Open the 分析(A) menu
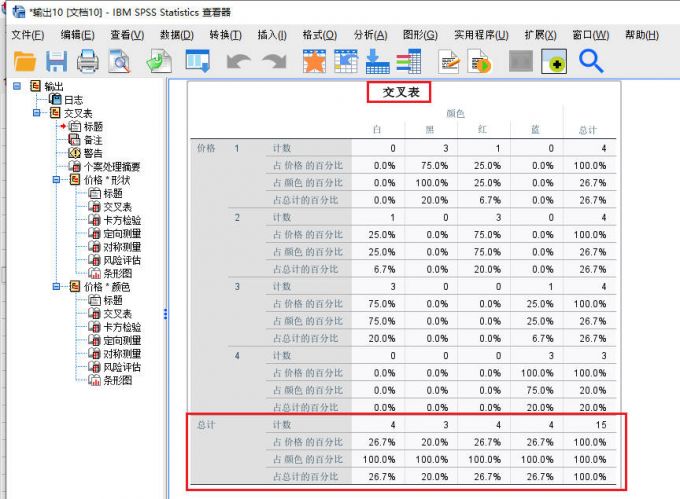 370,35
